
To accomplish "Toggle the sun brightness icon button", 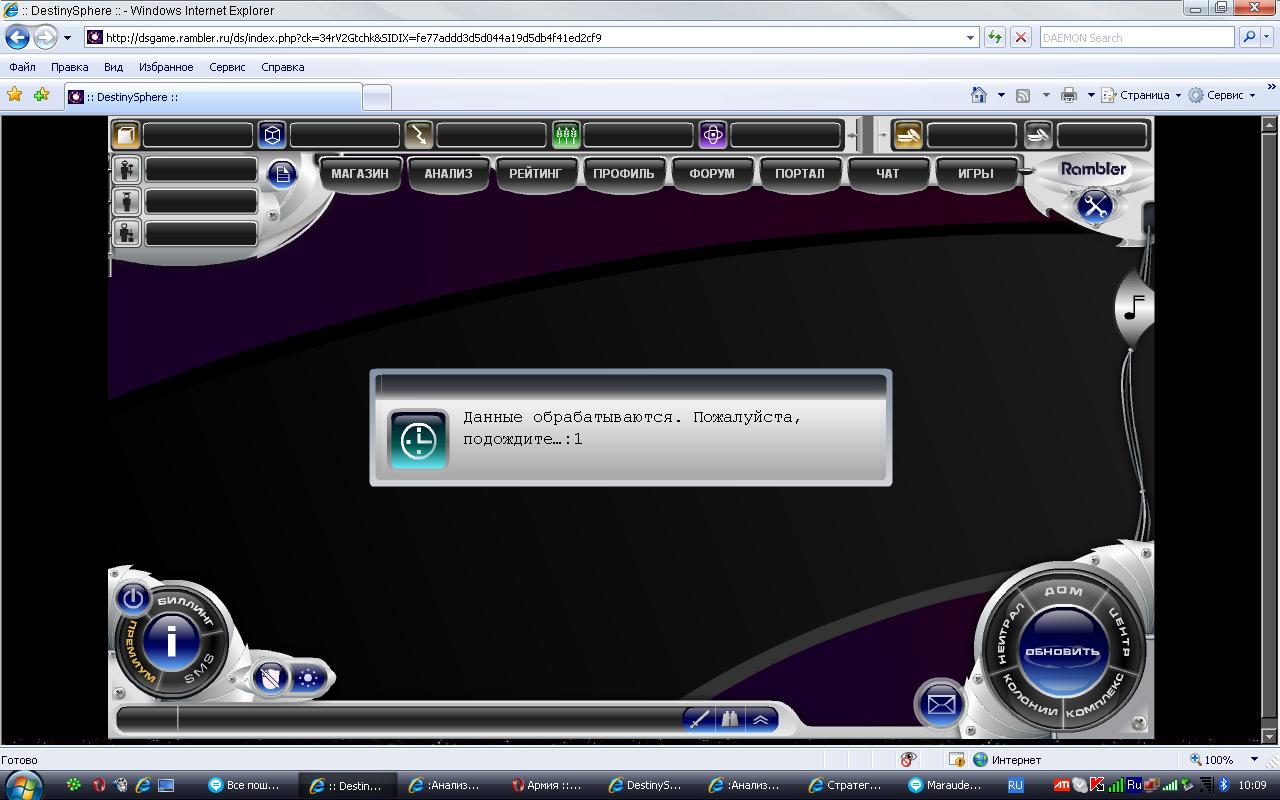I will coord(308,678).
